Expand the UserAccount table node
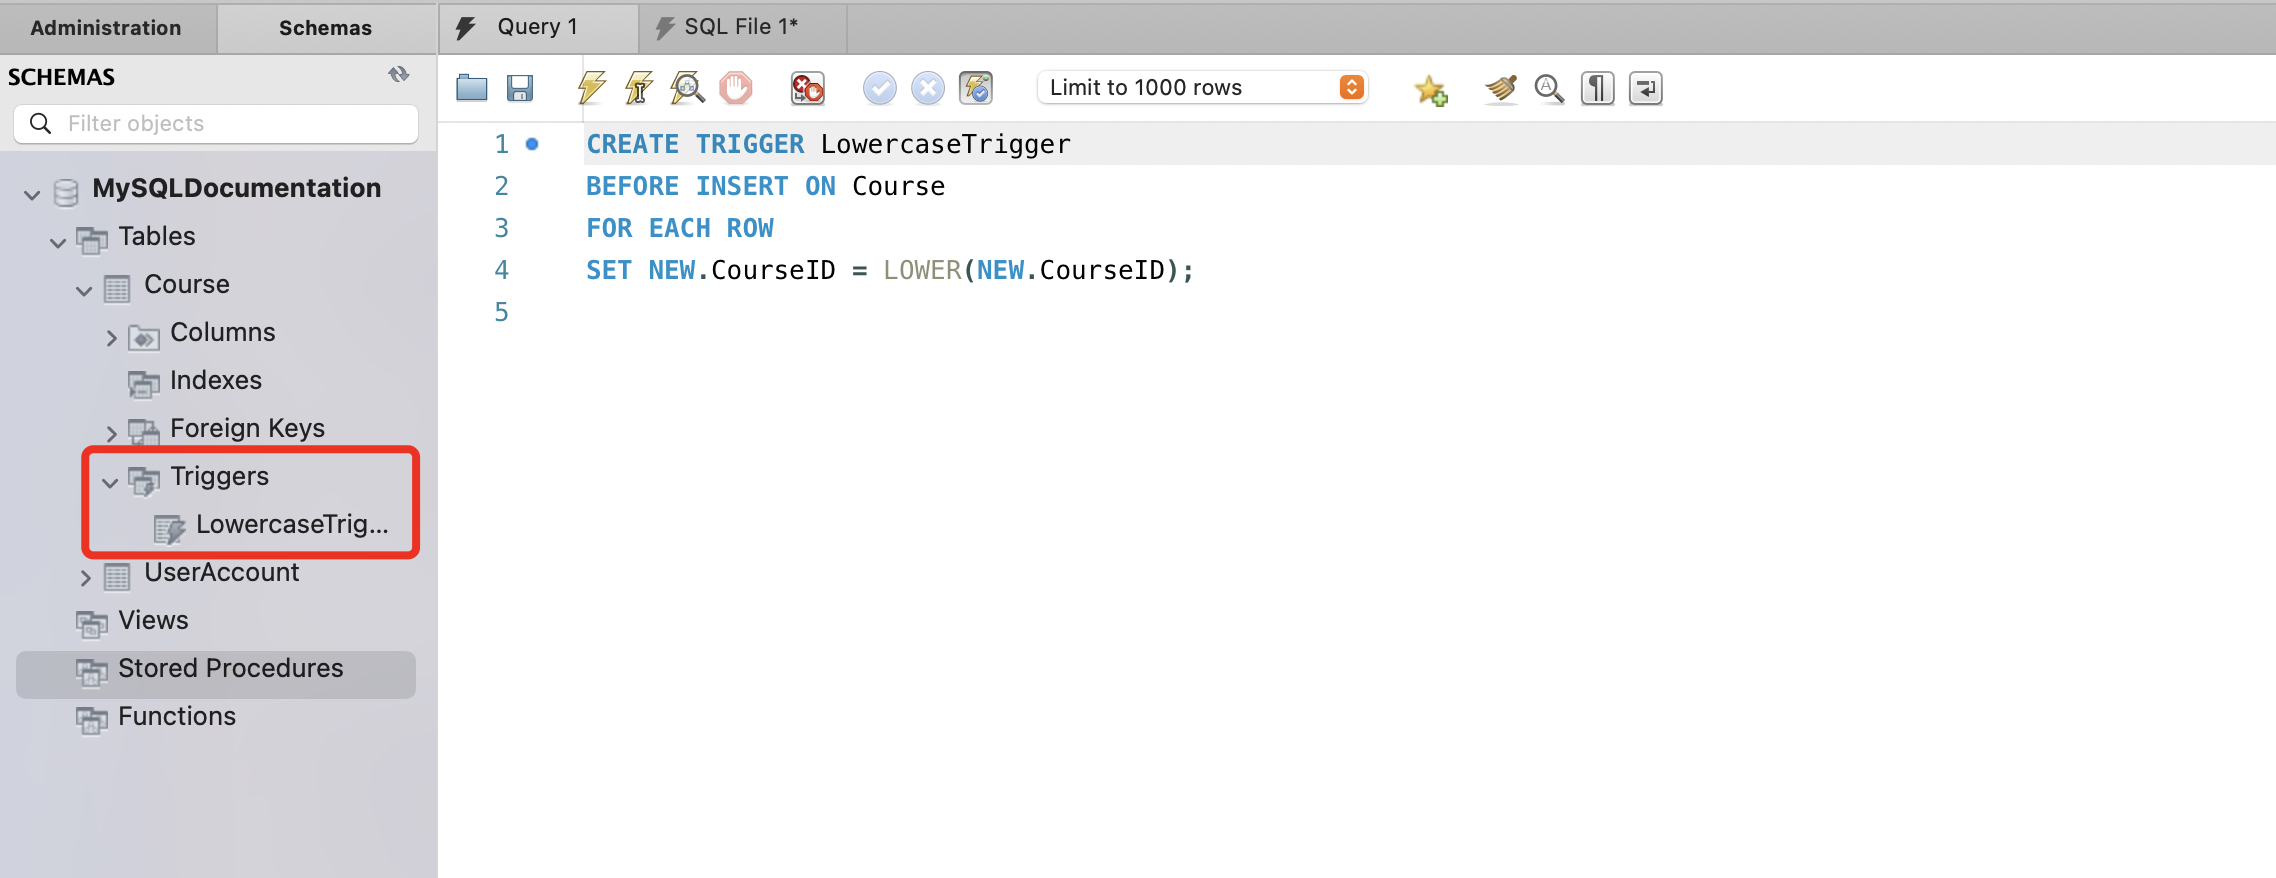Image resolution: width=2276 pixels, height=878 pixels. pos(85,578)
